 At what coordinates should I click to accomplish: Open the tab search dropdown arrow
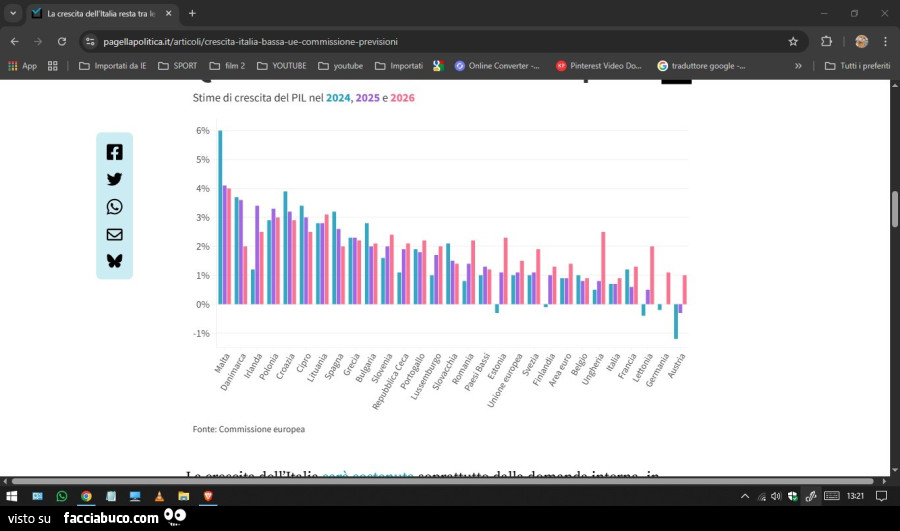pos(13,13)
